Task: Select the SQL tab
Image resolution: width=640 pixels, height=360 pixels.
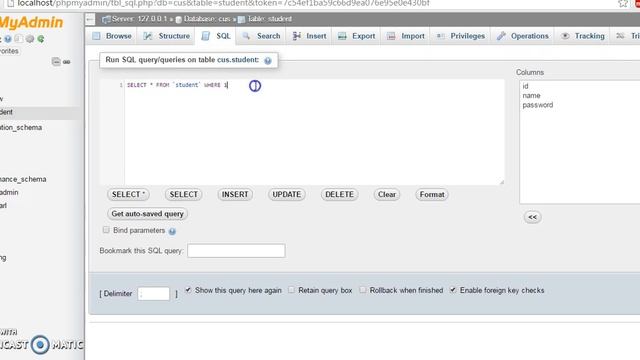Action: [217, 36]
